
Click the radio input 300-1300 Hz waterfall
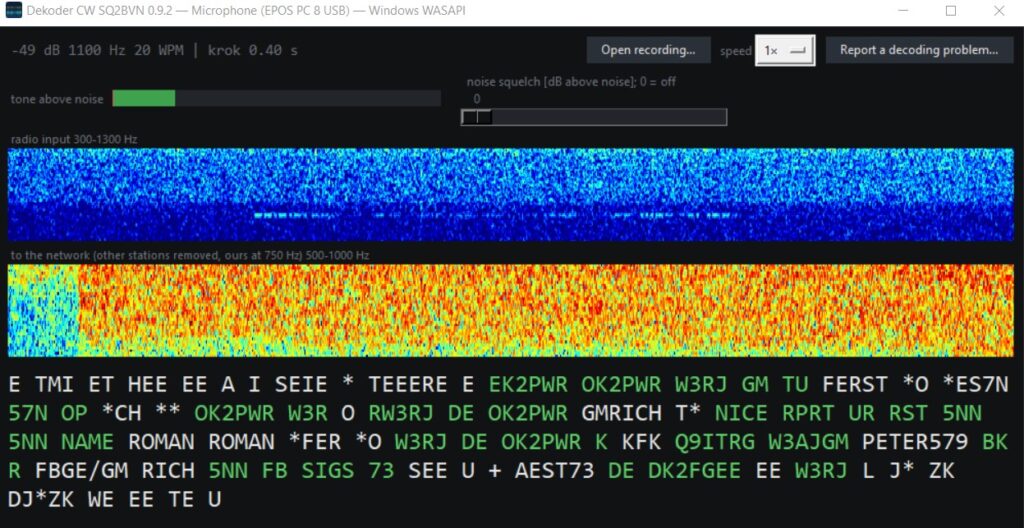click(x=511, y=194)
